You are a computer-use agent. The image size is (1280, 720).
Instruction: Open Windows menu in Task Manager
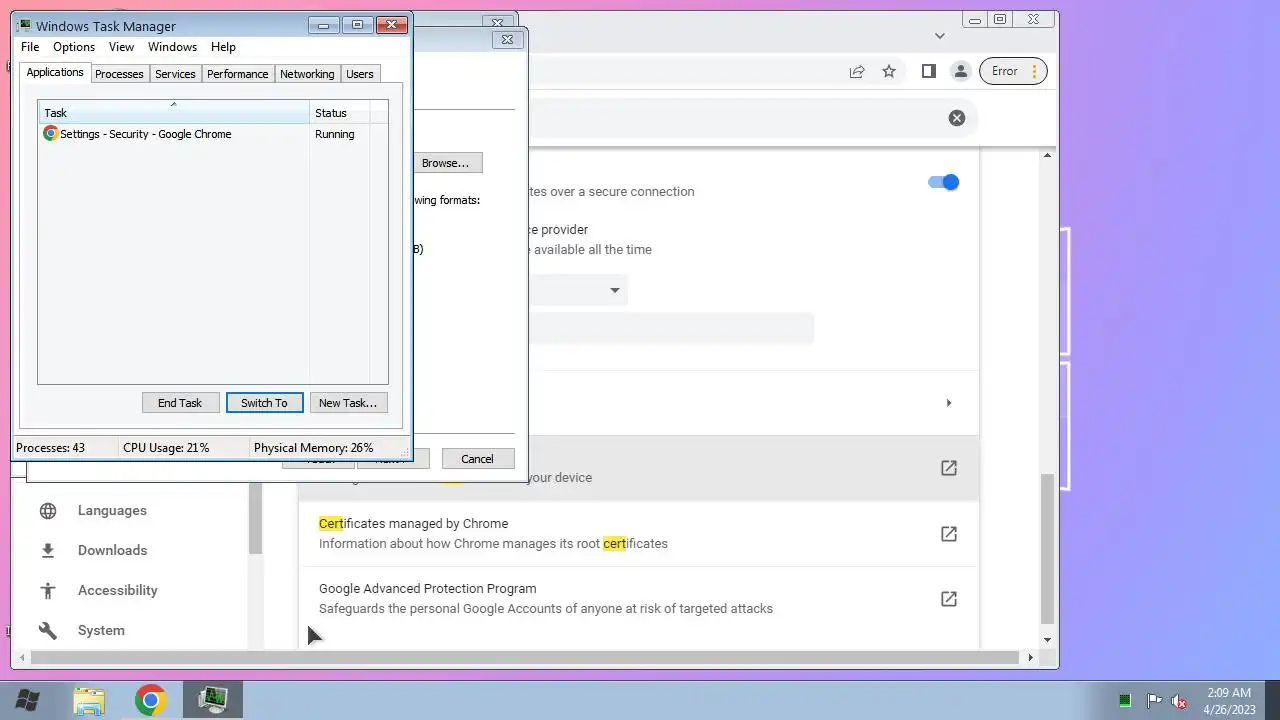point(172,47)
